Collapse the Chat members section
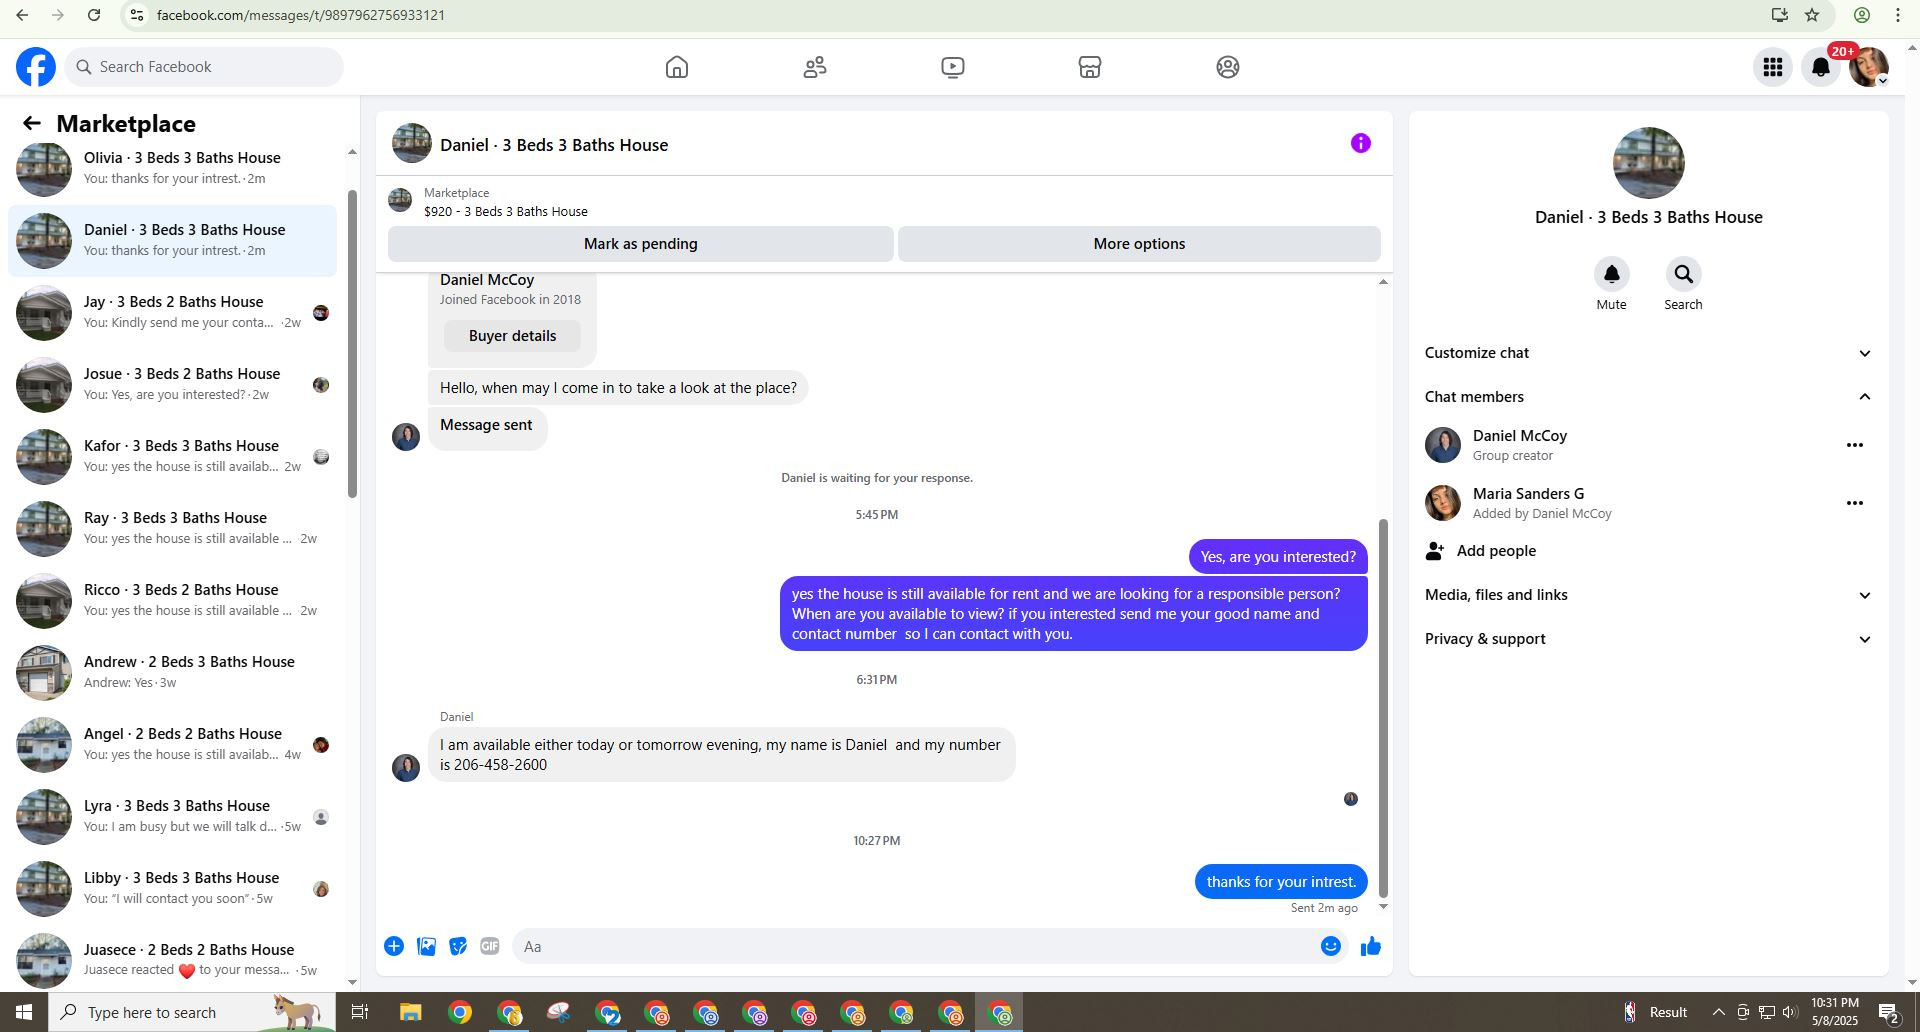Viewport: 1920px width, 1032px height. 1648,397
